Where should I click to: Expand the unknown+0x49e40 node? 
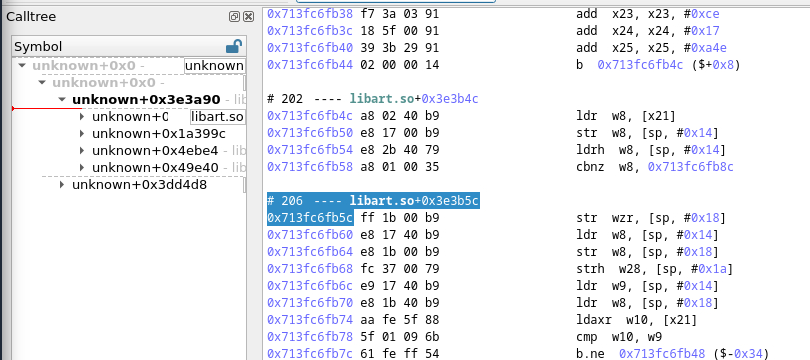click(x=82, y=168)
